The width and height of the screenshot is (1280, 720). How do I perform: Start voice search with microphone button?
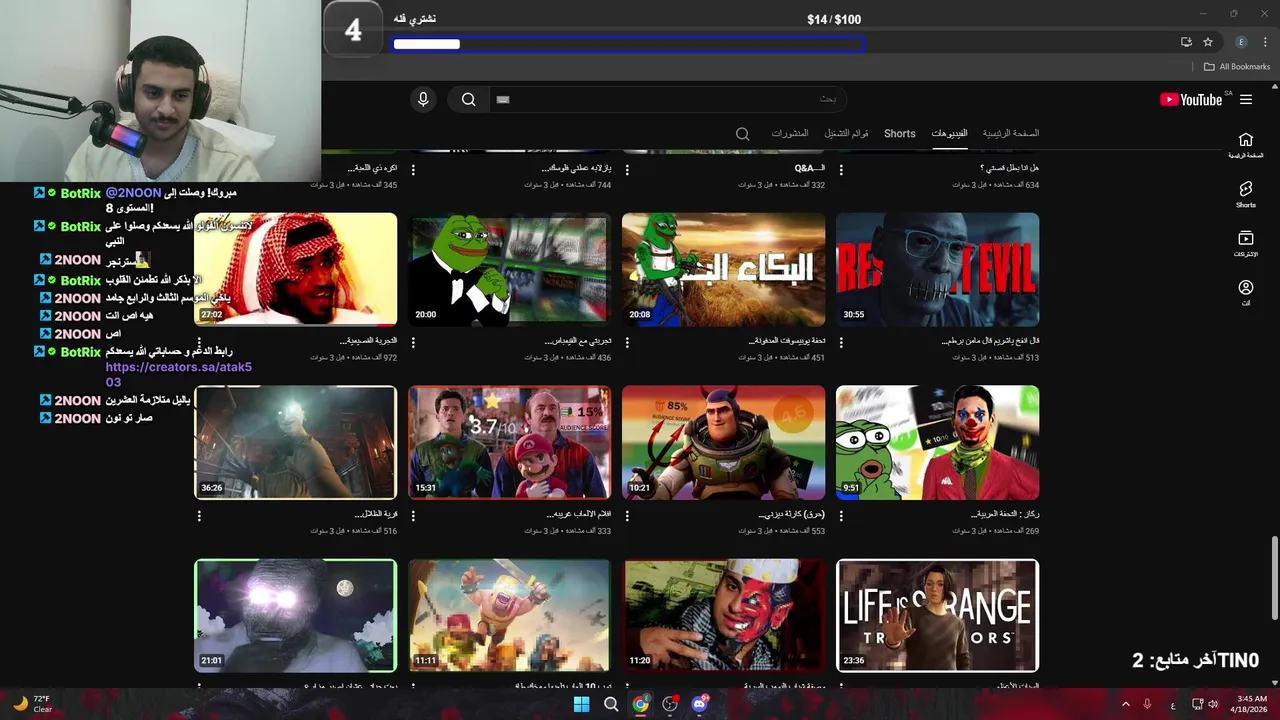(x=423, y=99)
